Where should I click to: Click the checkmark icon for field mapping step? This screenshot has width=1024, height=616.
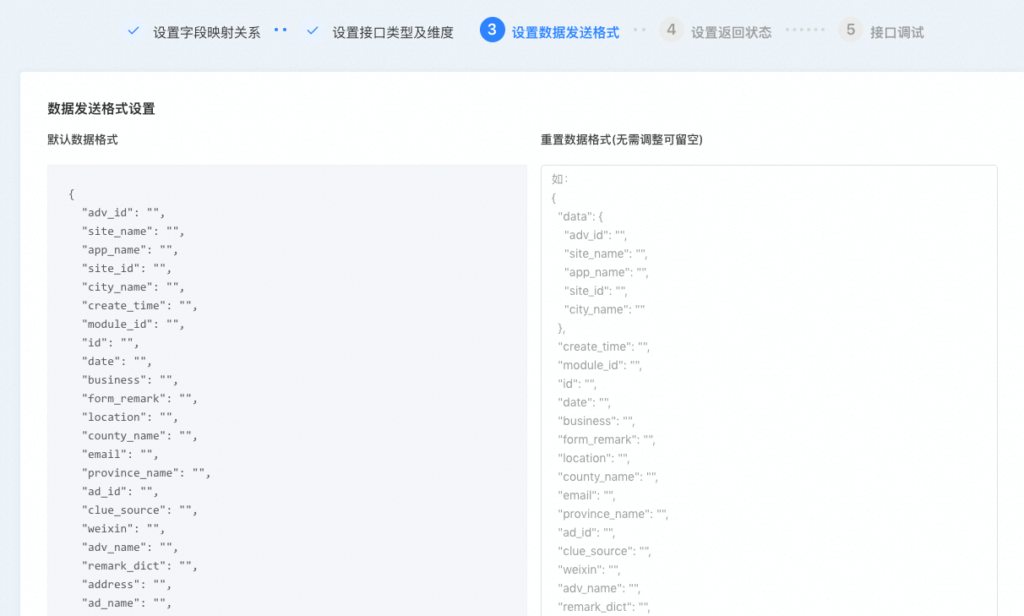click(x=133, y=31)
